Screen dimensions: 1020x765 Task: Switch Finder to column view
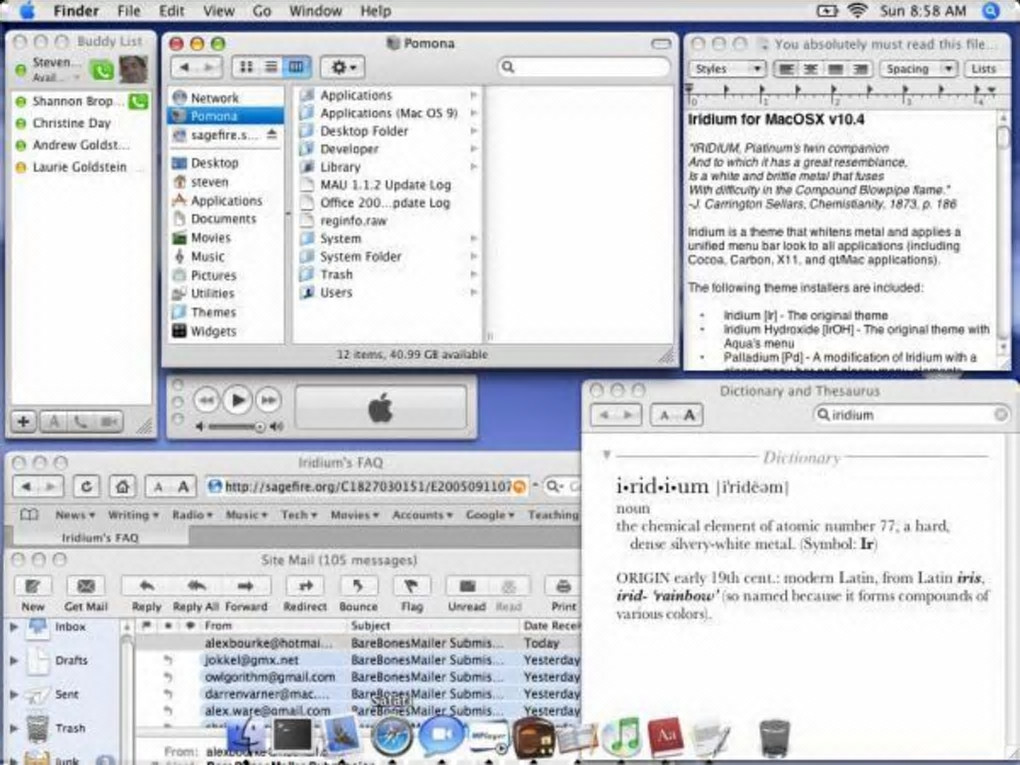click(x=296, y=66)
